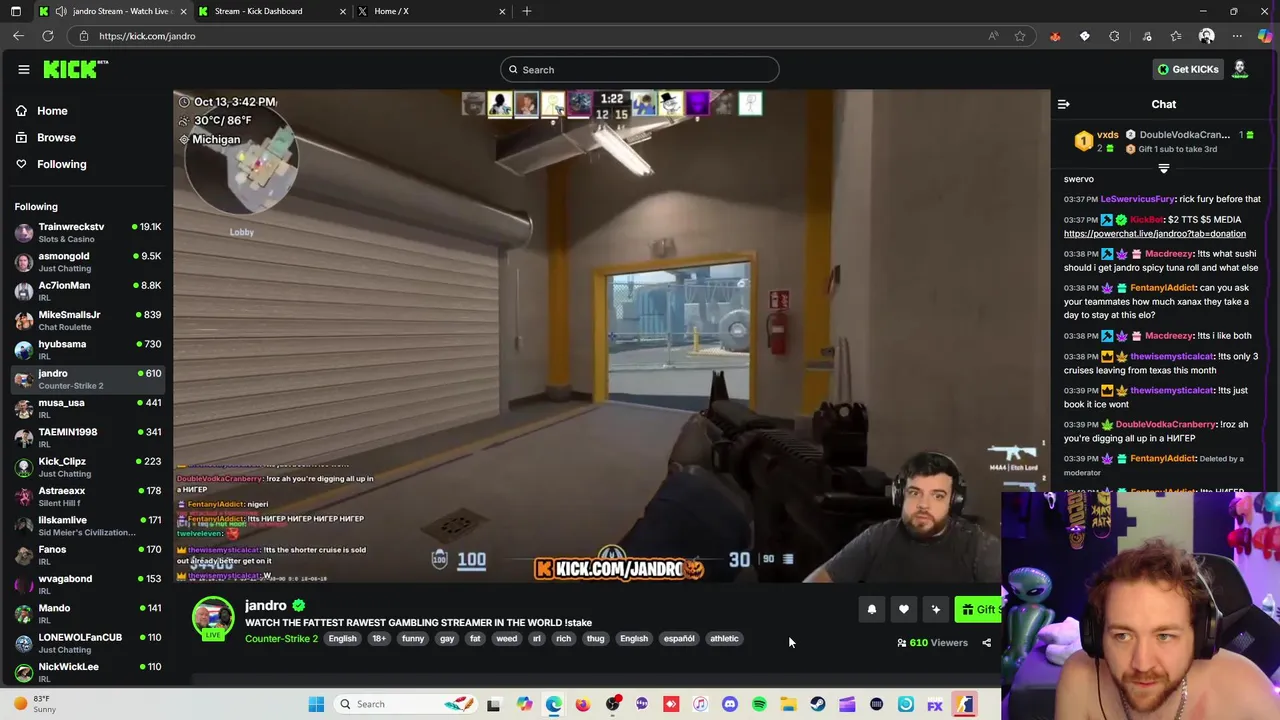Open a new browser tab
Screen dimensions: 1280x720
(527, 11)
